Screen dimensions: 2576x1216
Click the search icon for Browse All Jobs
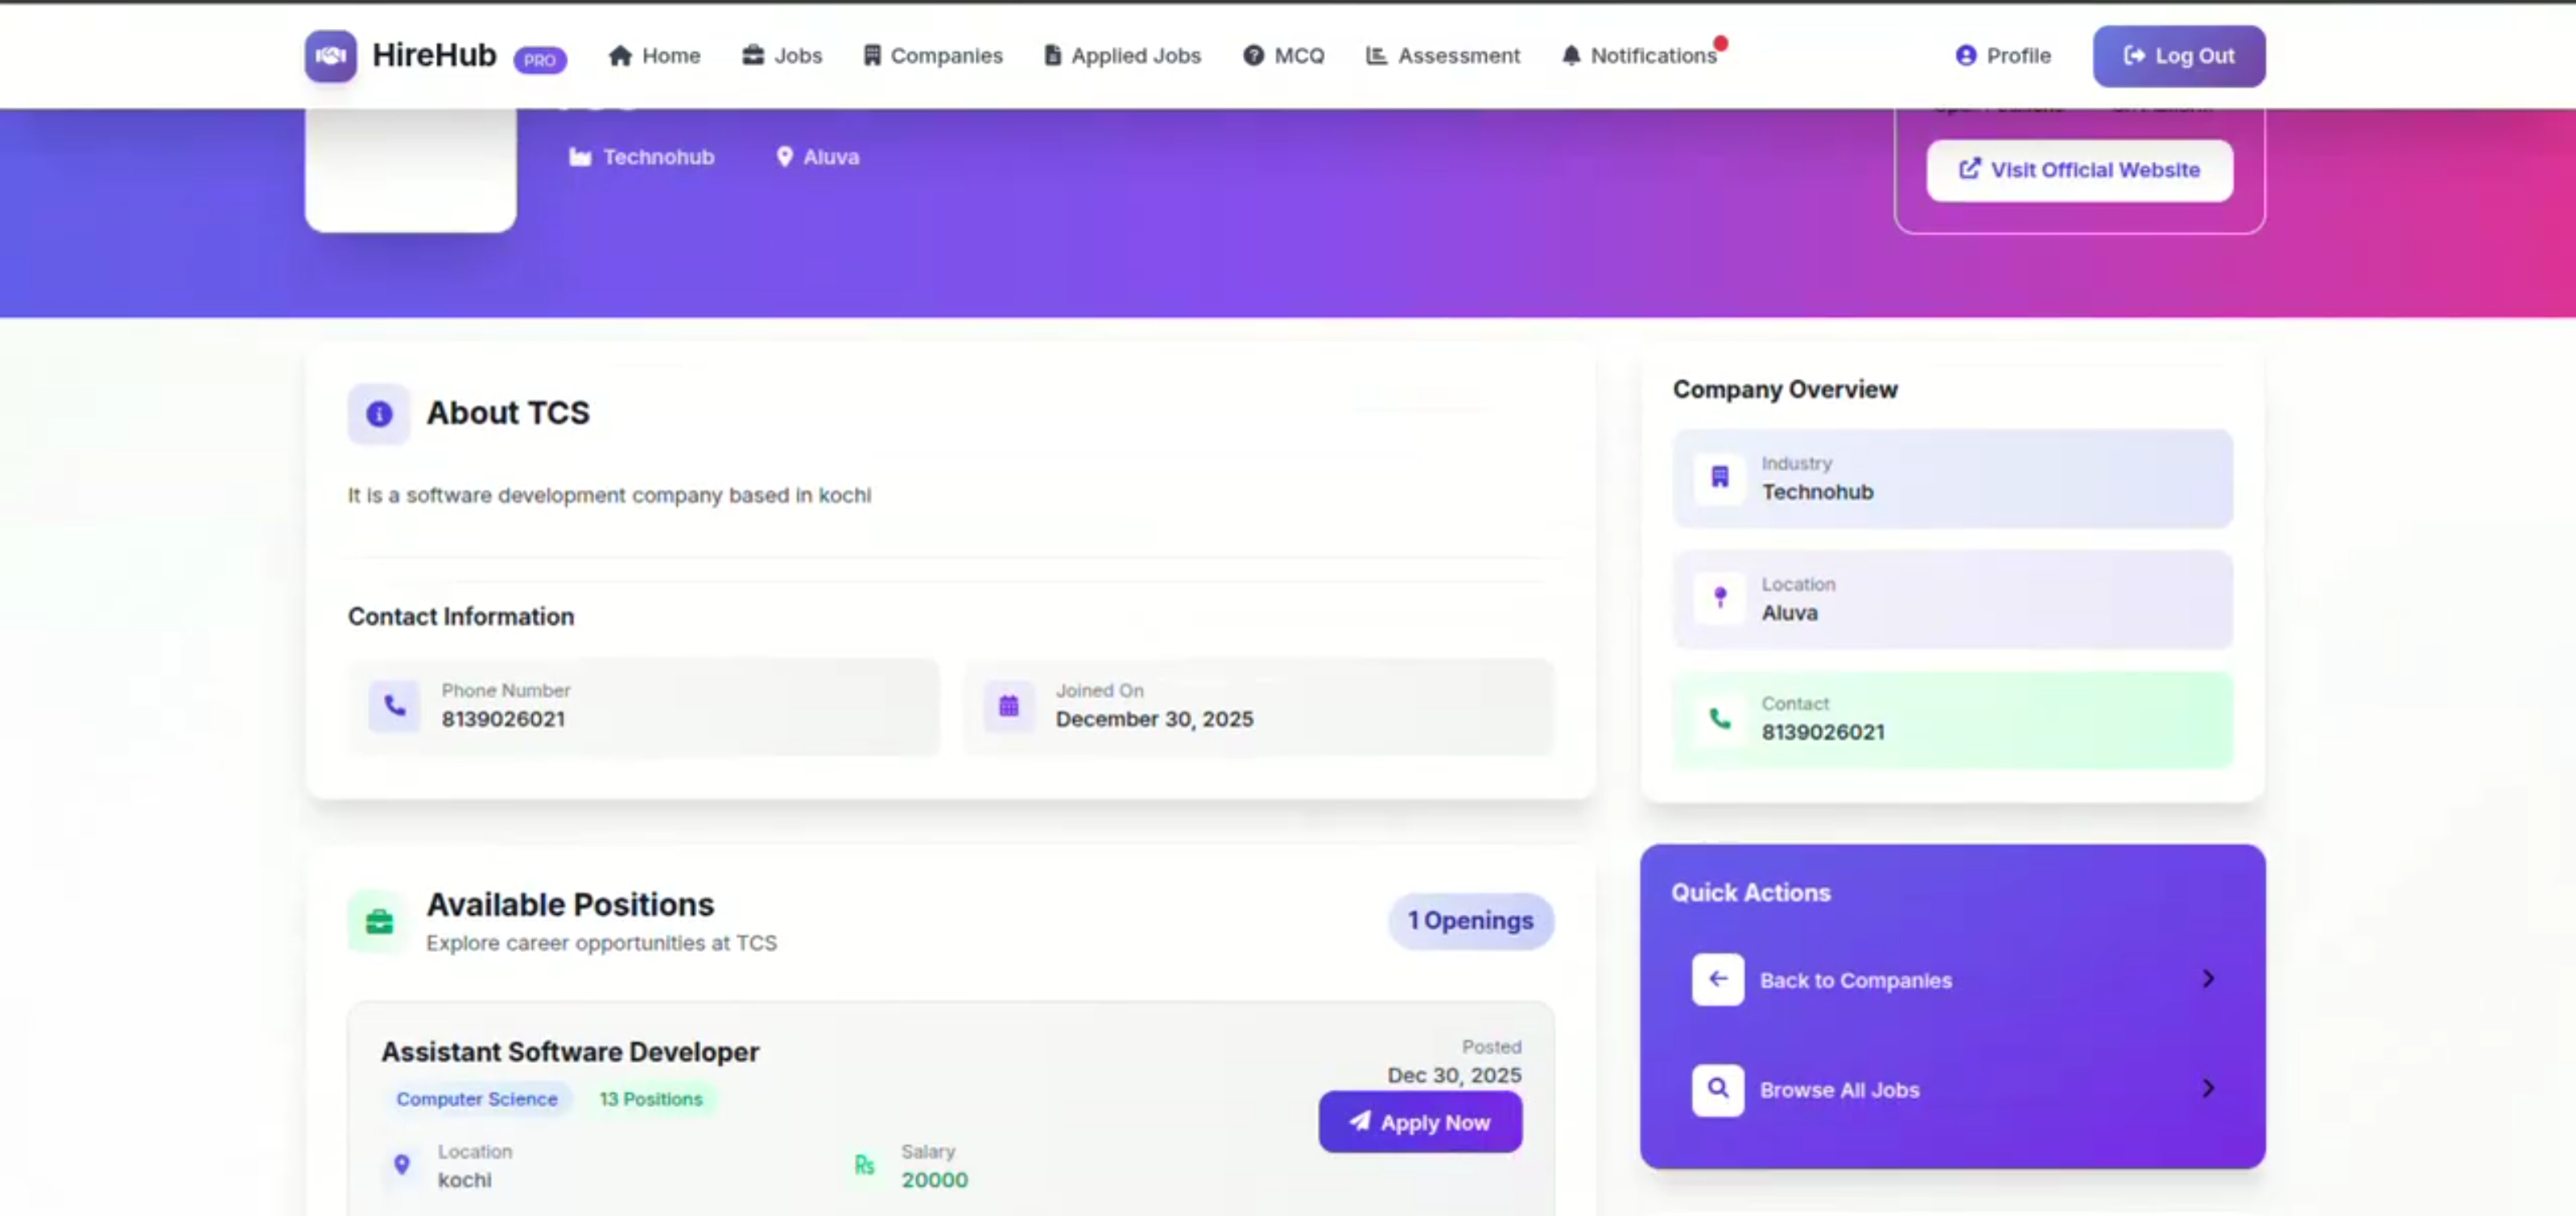[x=1717, y=1089]
